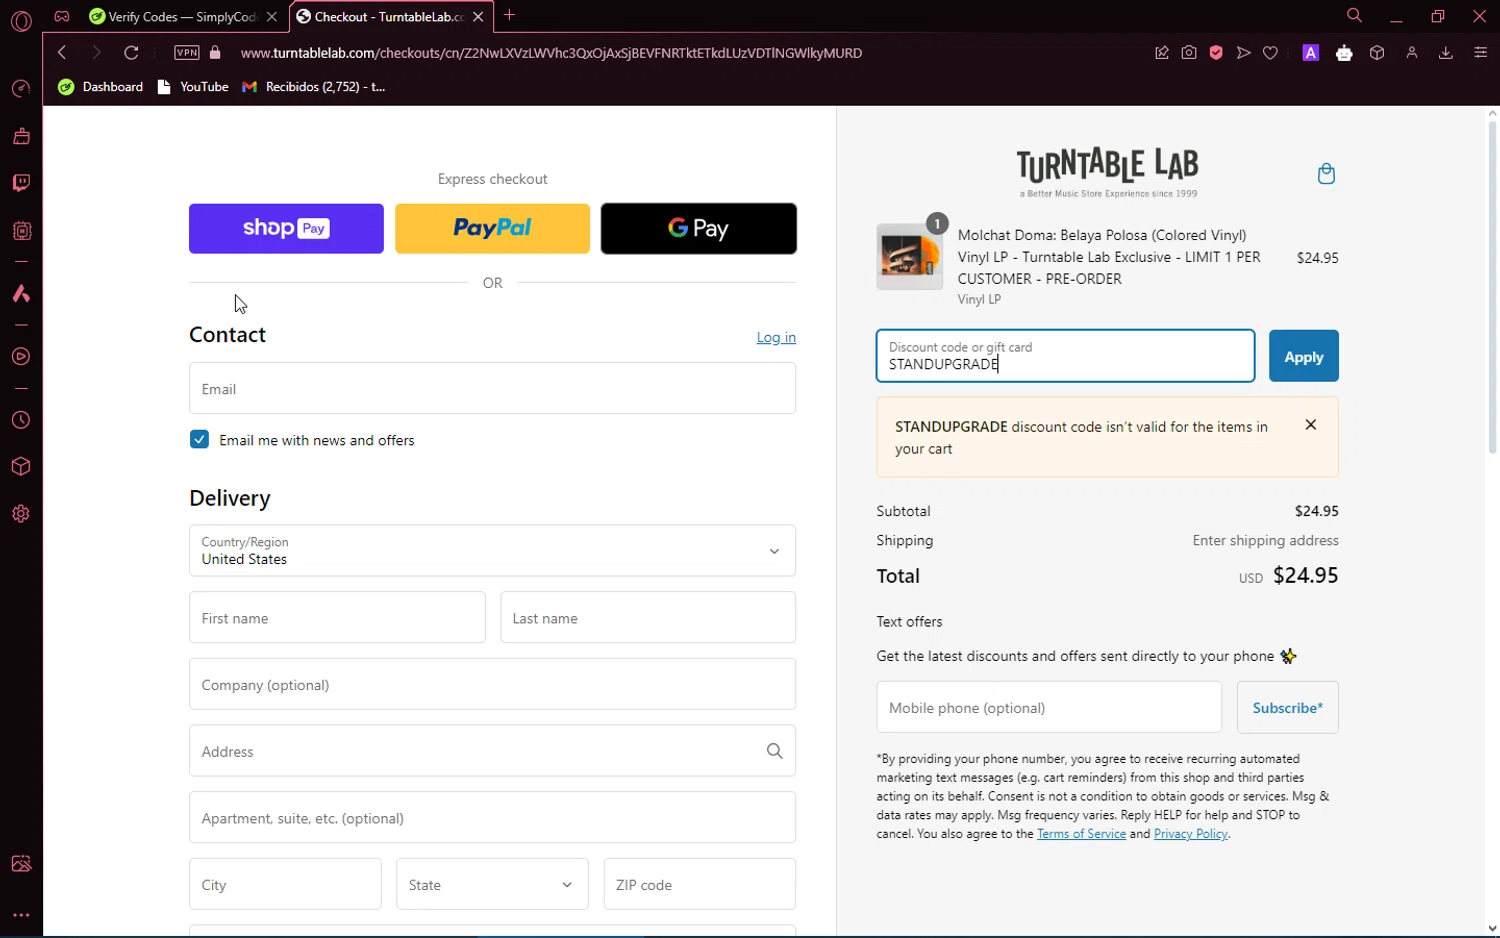Viewport: 1500px width, 938px height.
Task: Open the robot extension icon
Action: pyautogui.click(x=1344, y=53)
